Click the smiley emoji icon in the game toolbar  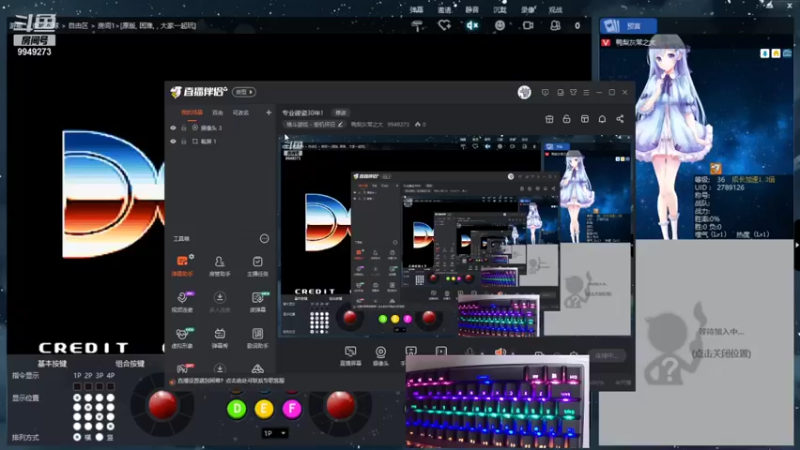click(499, 25)
